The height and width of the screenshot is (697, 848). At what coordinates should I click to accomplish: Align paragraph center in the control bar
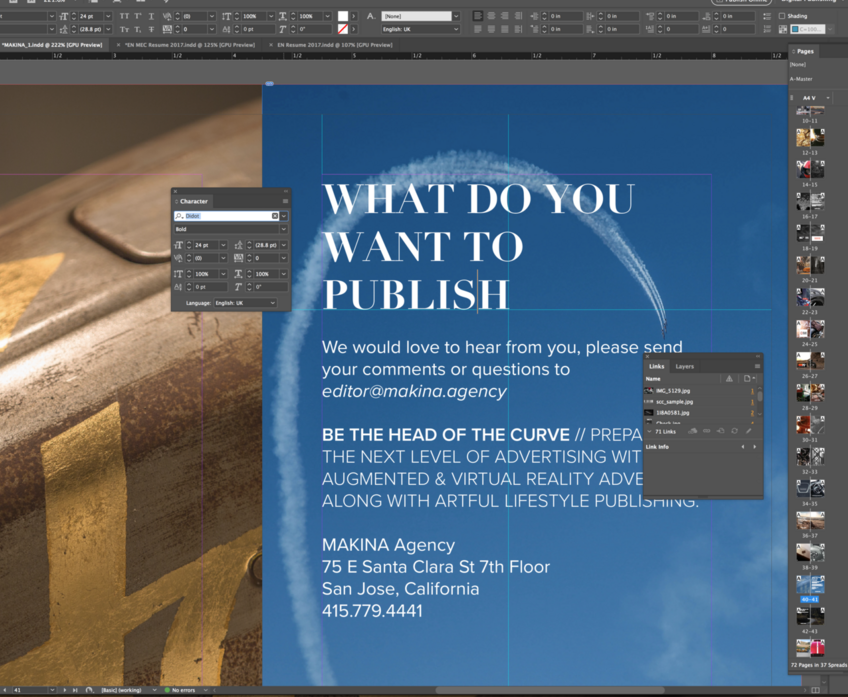(491, 16)
